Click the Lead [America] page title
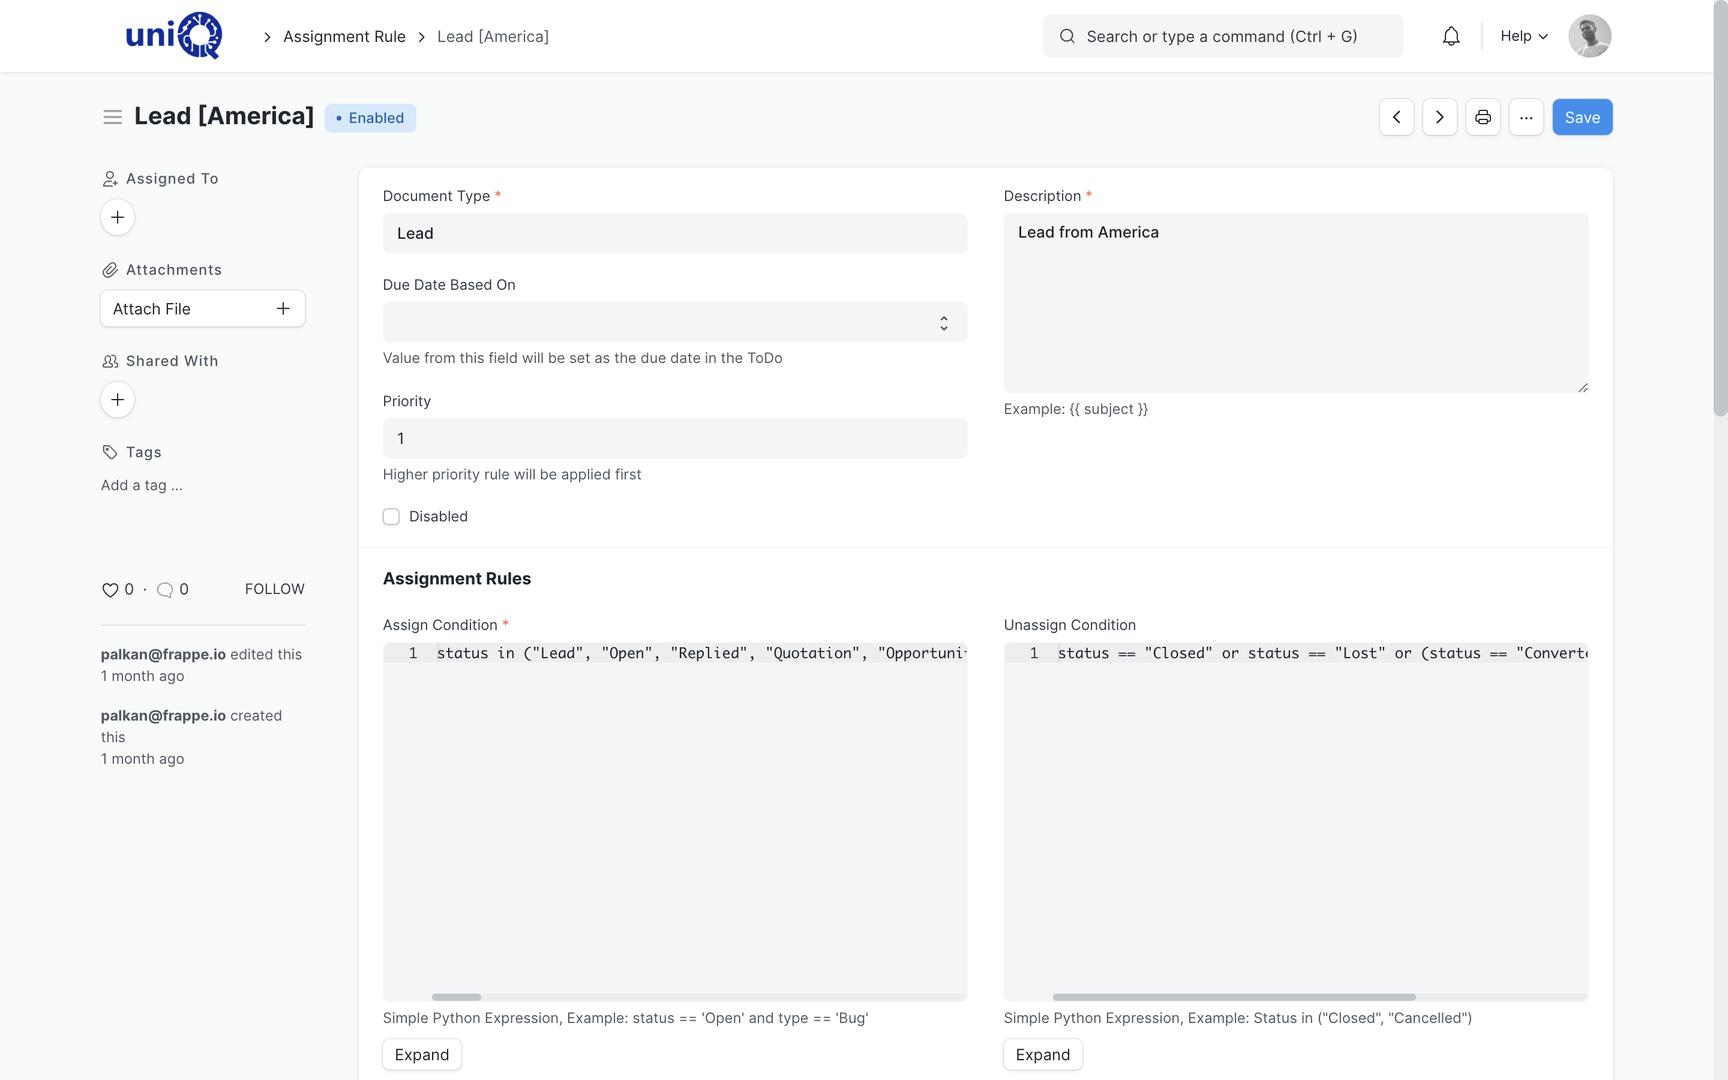Viewport: 1728px width, 1080px height. (224, 116)
